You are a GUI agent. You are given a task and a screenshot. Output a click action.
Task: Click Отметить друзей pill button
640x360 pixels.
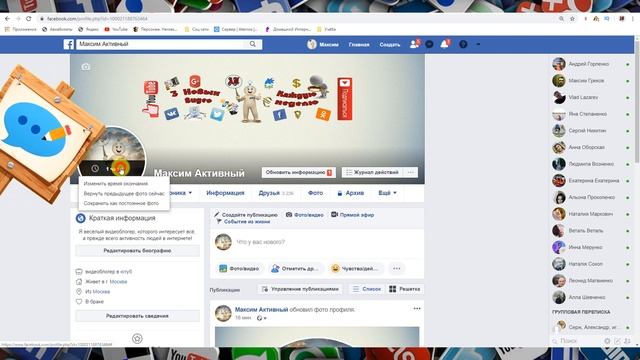[x=295, y=269]
